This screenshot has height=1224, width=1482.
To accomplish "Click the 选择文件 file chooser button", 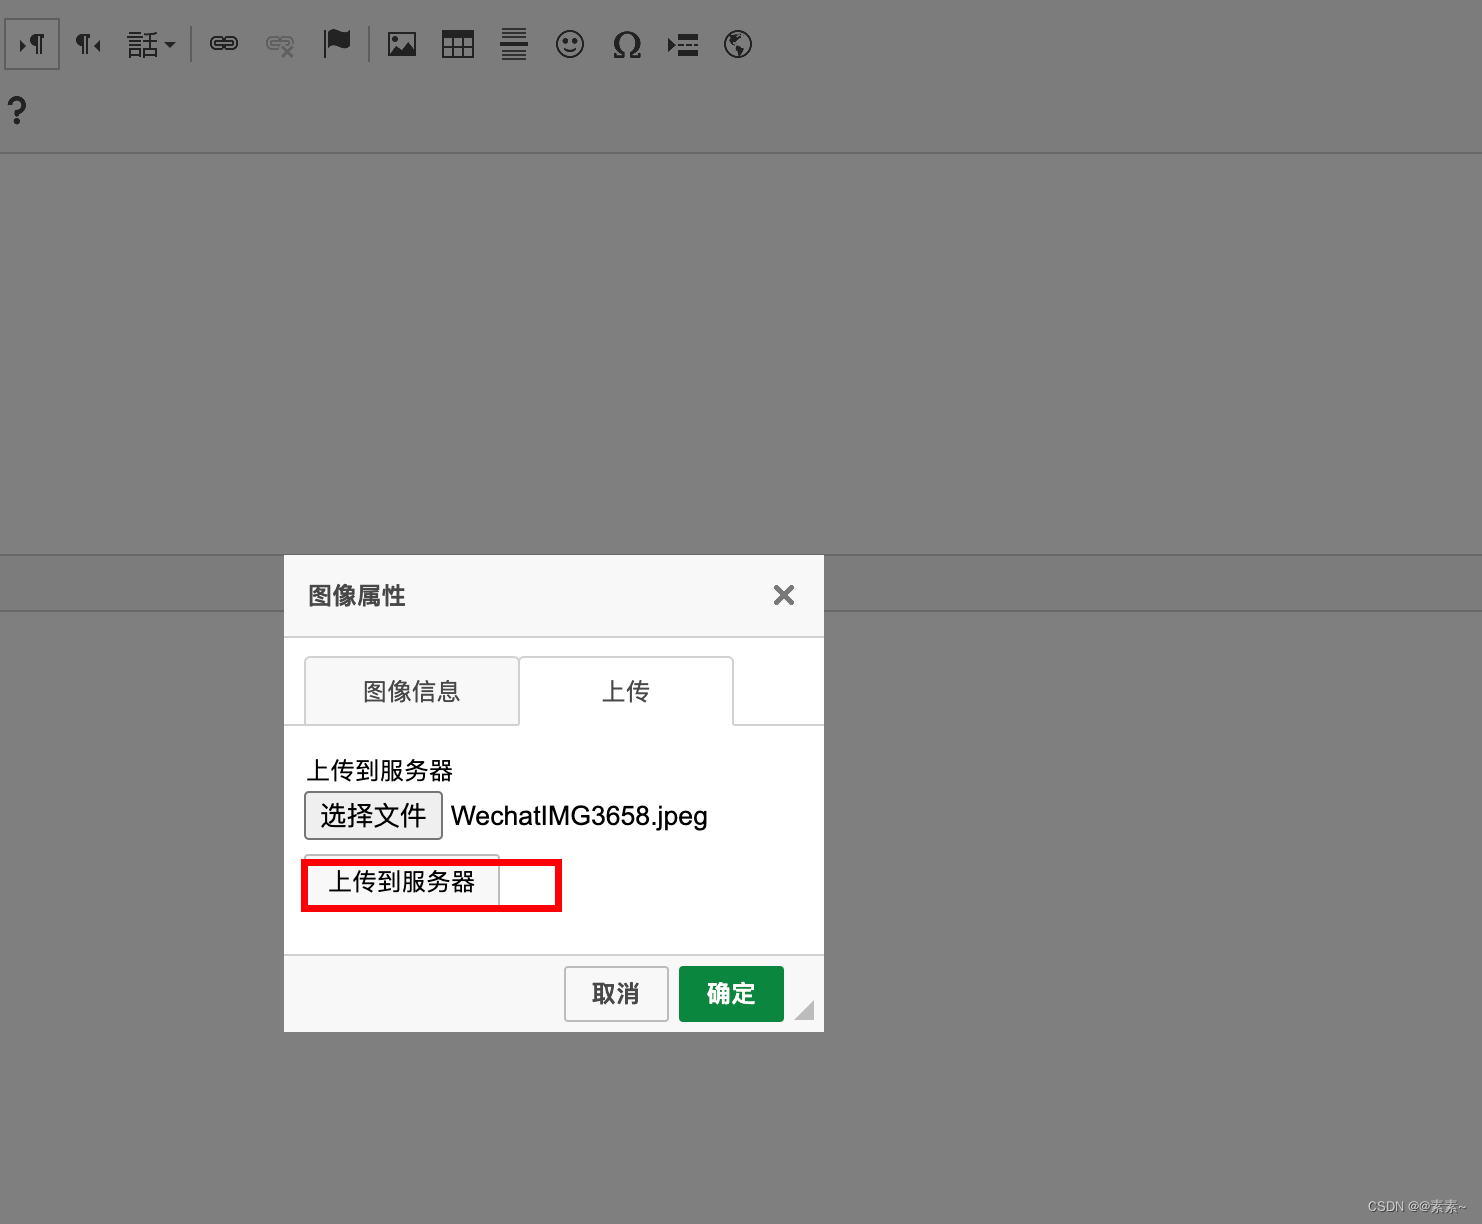I will pos(373,815).
